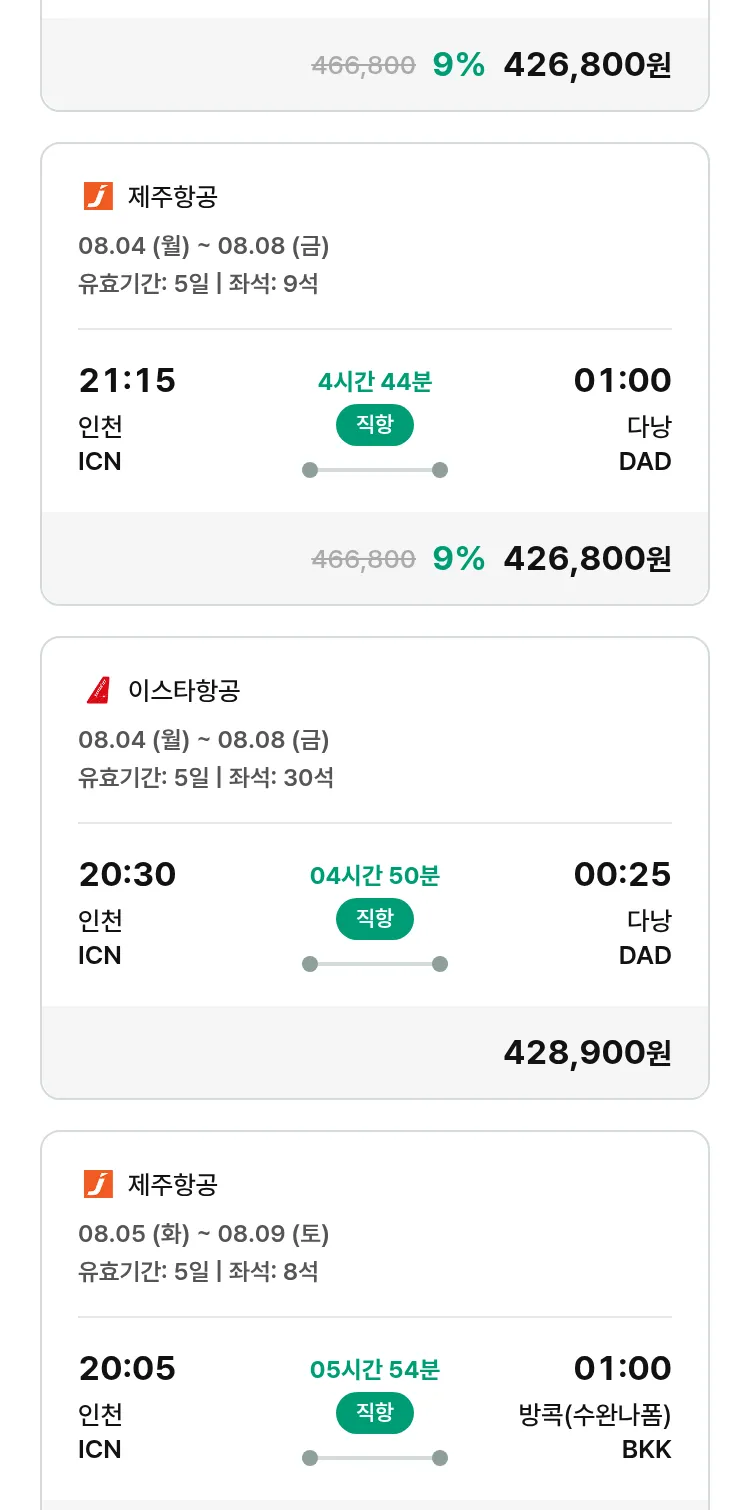Click the 08.05 (화) ~ 08.09 (토) date range
The image size is (750, 1510).
tap(203, 1233)
